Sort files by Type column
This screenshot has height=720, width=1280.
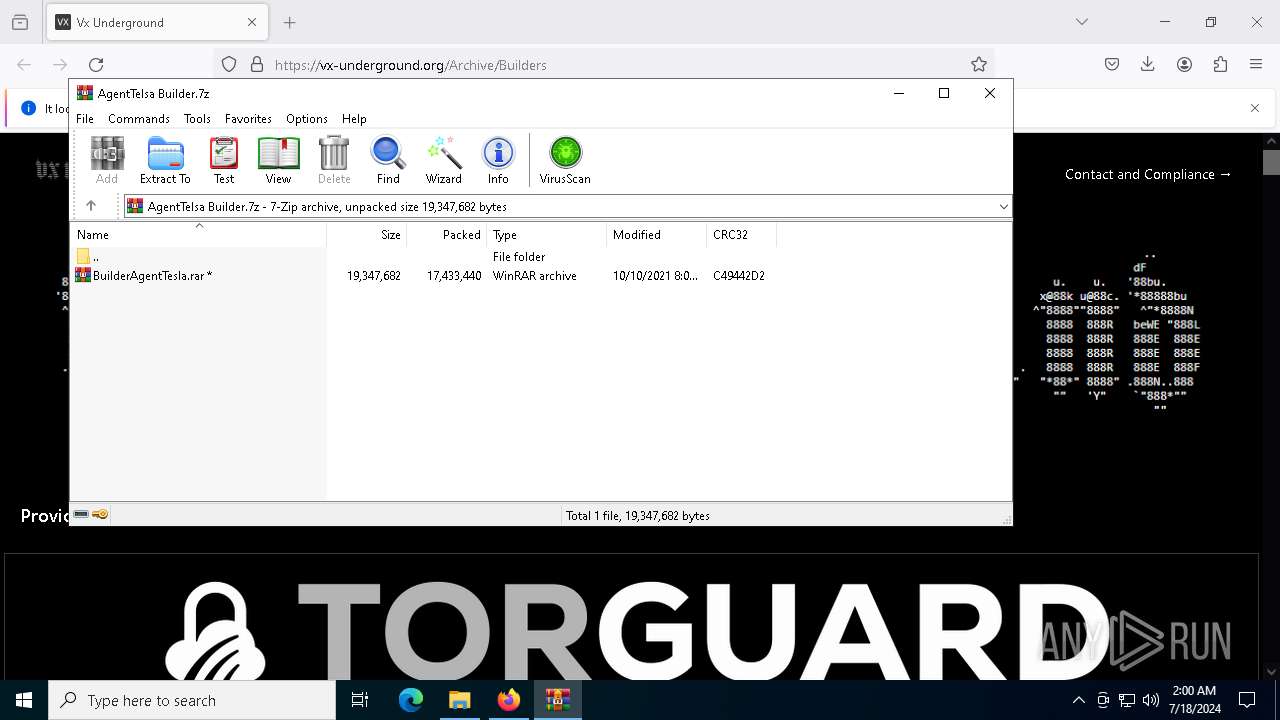pyautogui.click(x=547, y=234)
